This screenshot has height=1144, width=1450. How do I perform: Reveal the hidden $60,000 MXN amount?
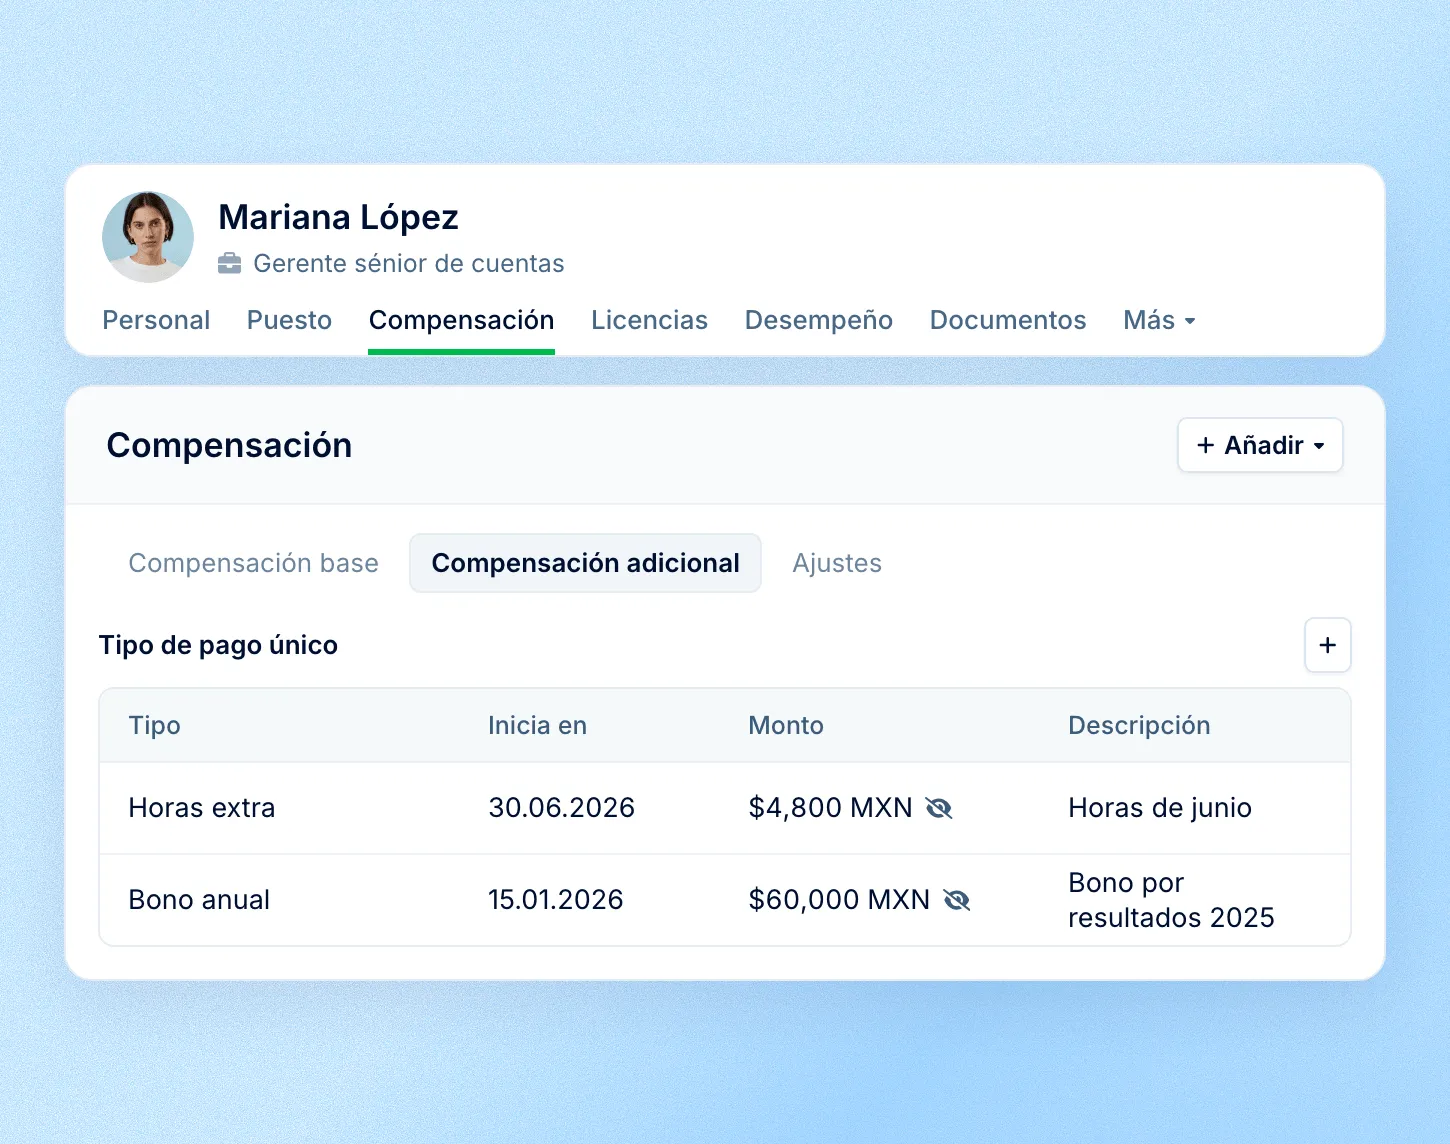957,900
